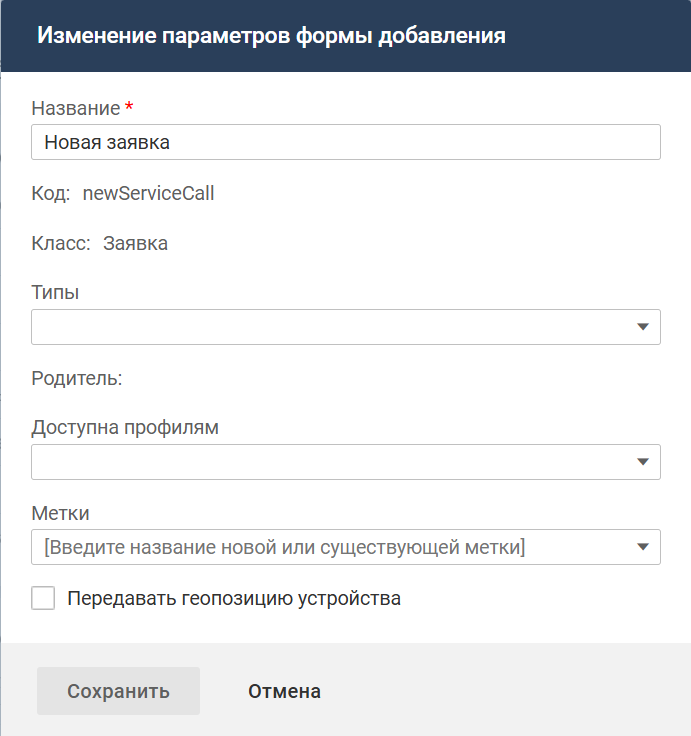Click the Название field label
691x736 pixels.
[x=76, y=108]
